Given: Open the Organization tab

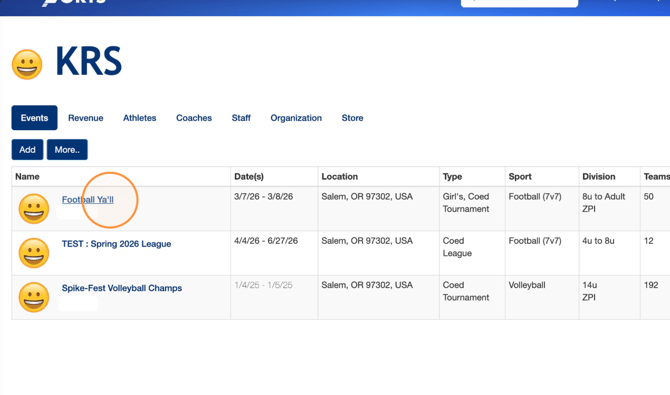Looking at the screenshot, I should (x=296, y=118).
